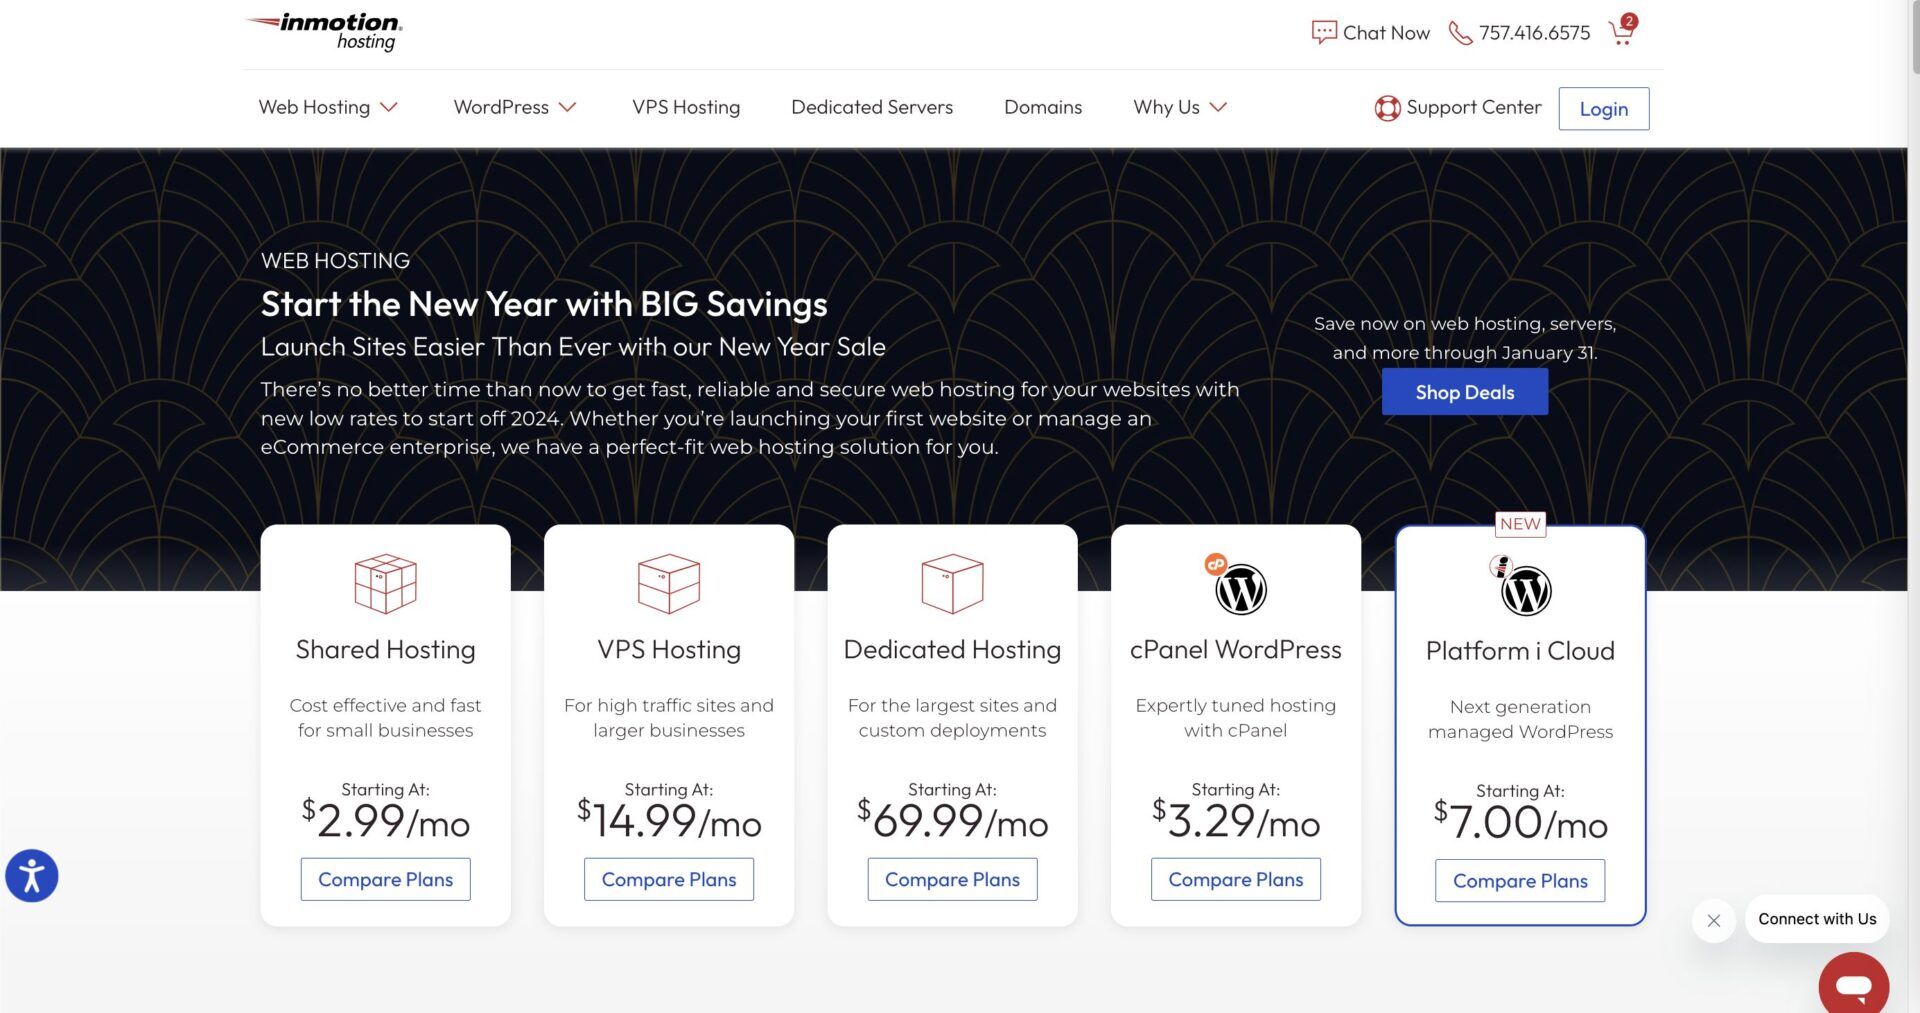Call the 757.416.6575 phone link
This screenshot has width=1920, height=1013.
coord(1535,33)
